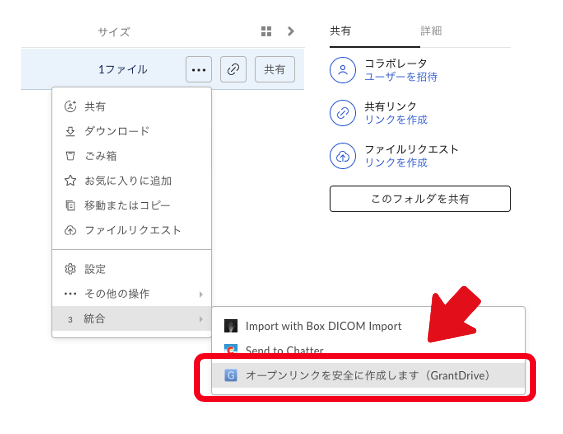Click the grid view icon

pyautogui.click(x=266, y=31)
